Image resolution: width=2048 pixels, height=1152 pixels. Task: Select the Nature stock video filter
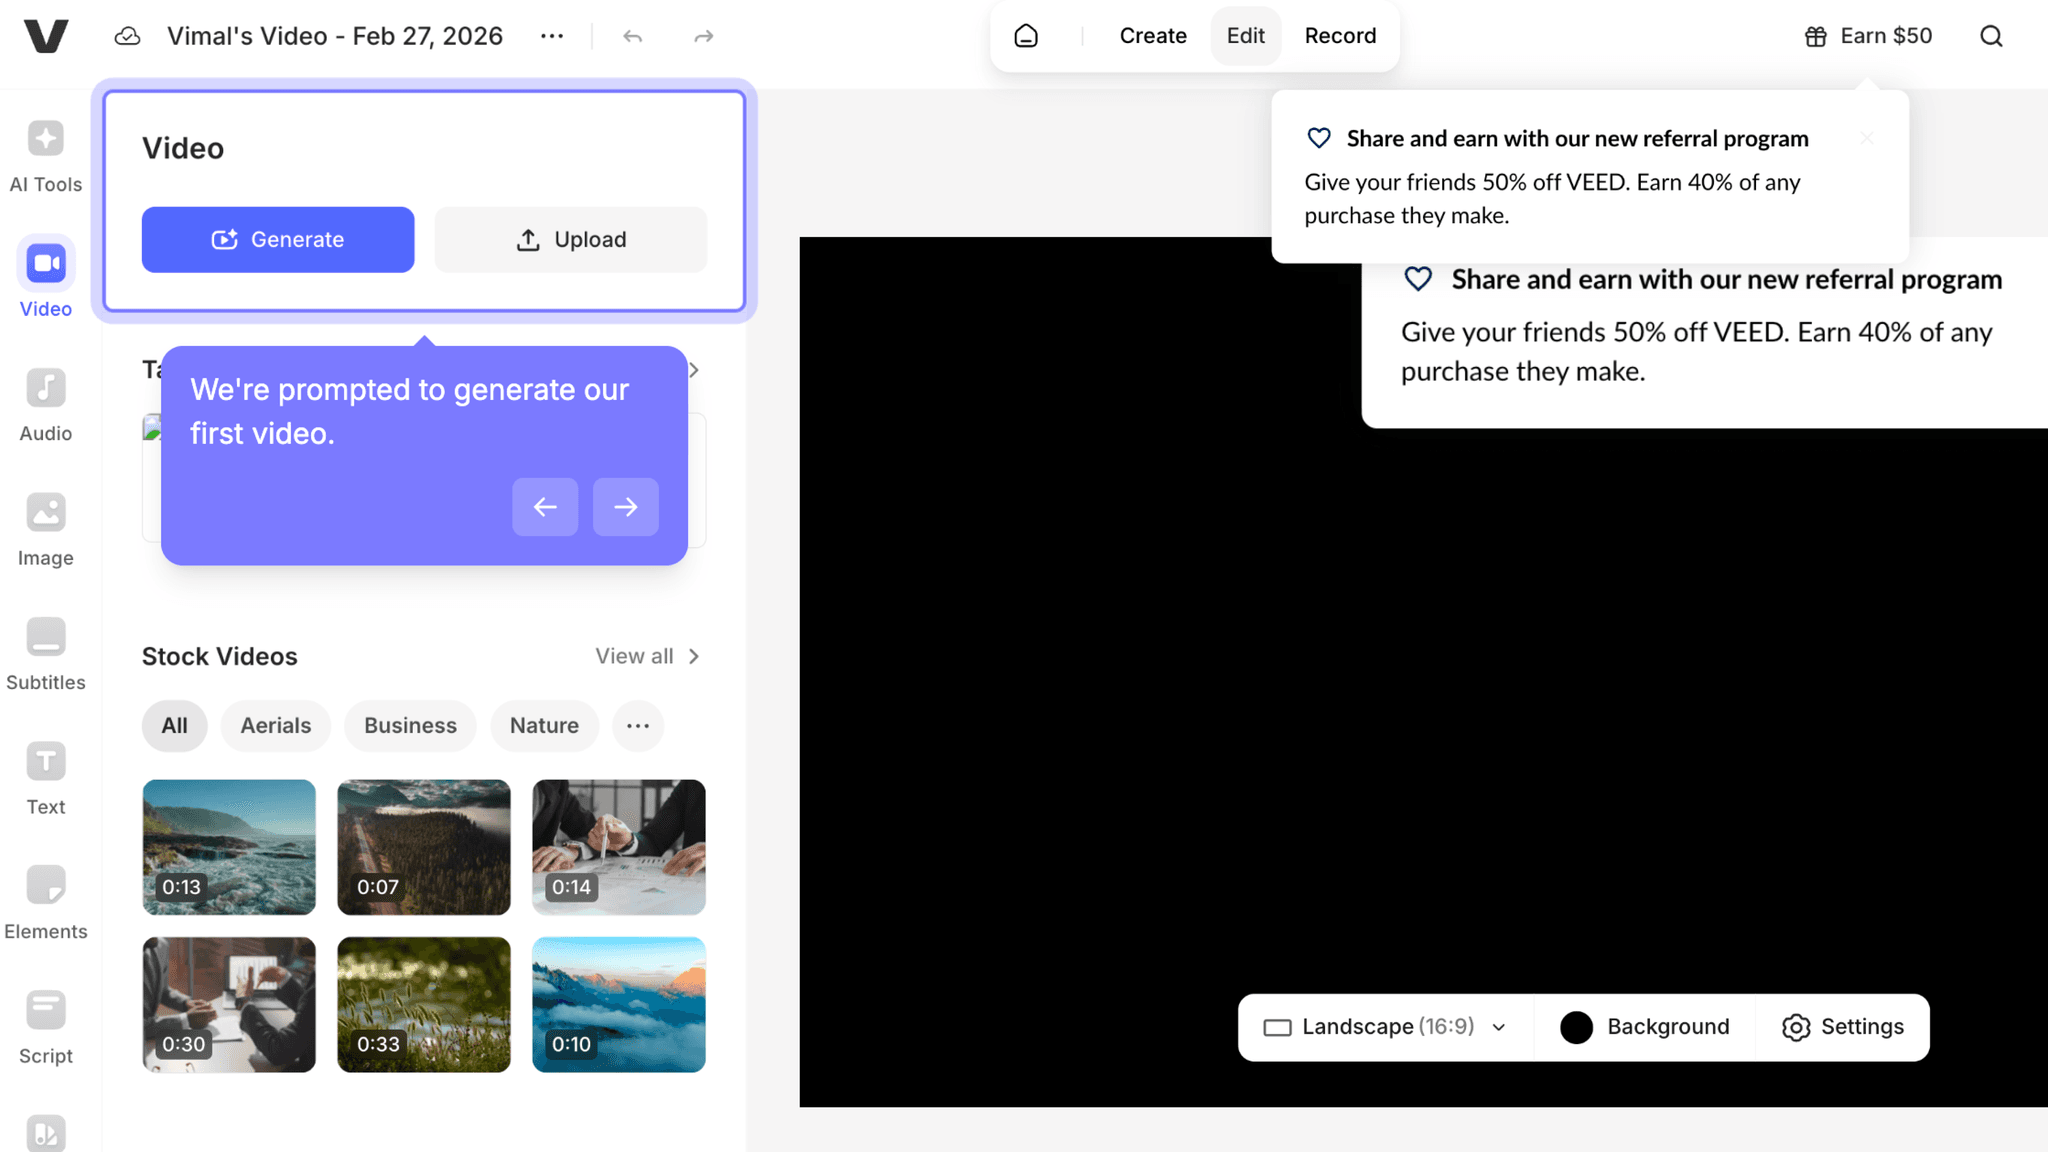click(544, 726)
